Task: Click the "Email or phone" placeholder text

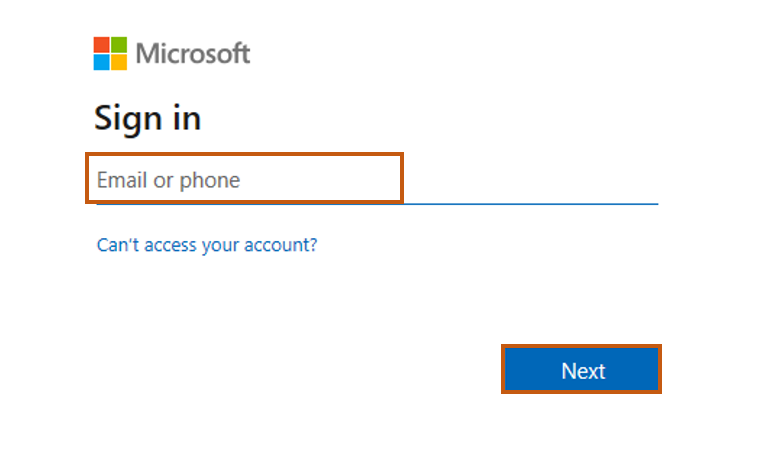Action: 168,181
